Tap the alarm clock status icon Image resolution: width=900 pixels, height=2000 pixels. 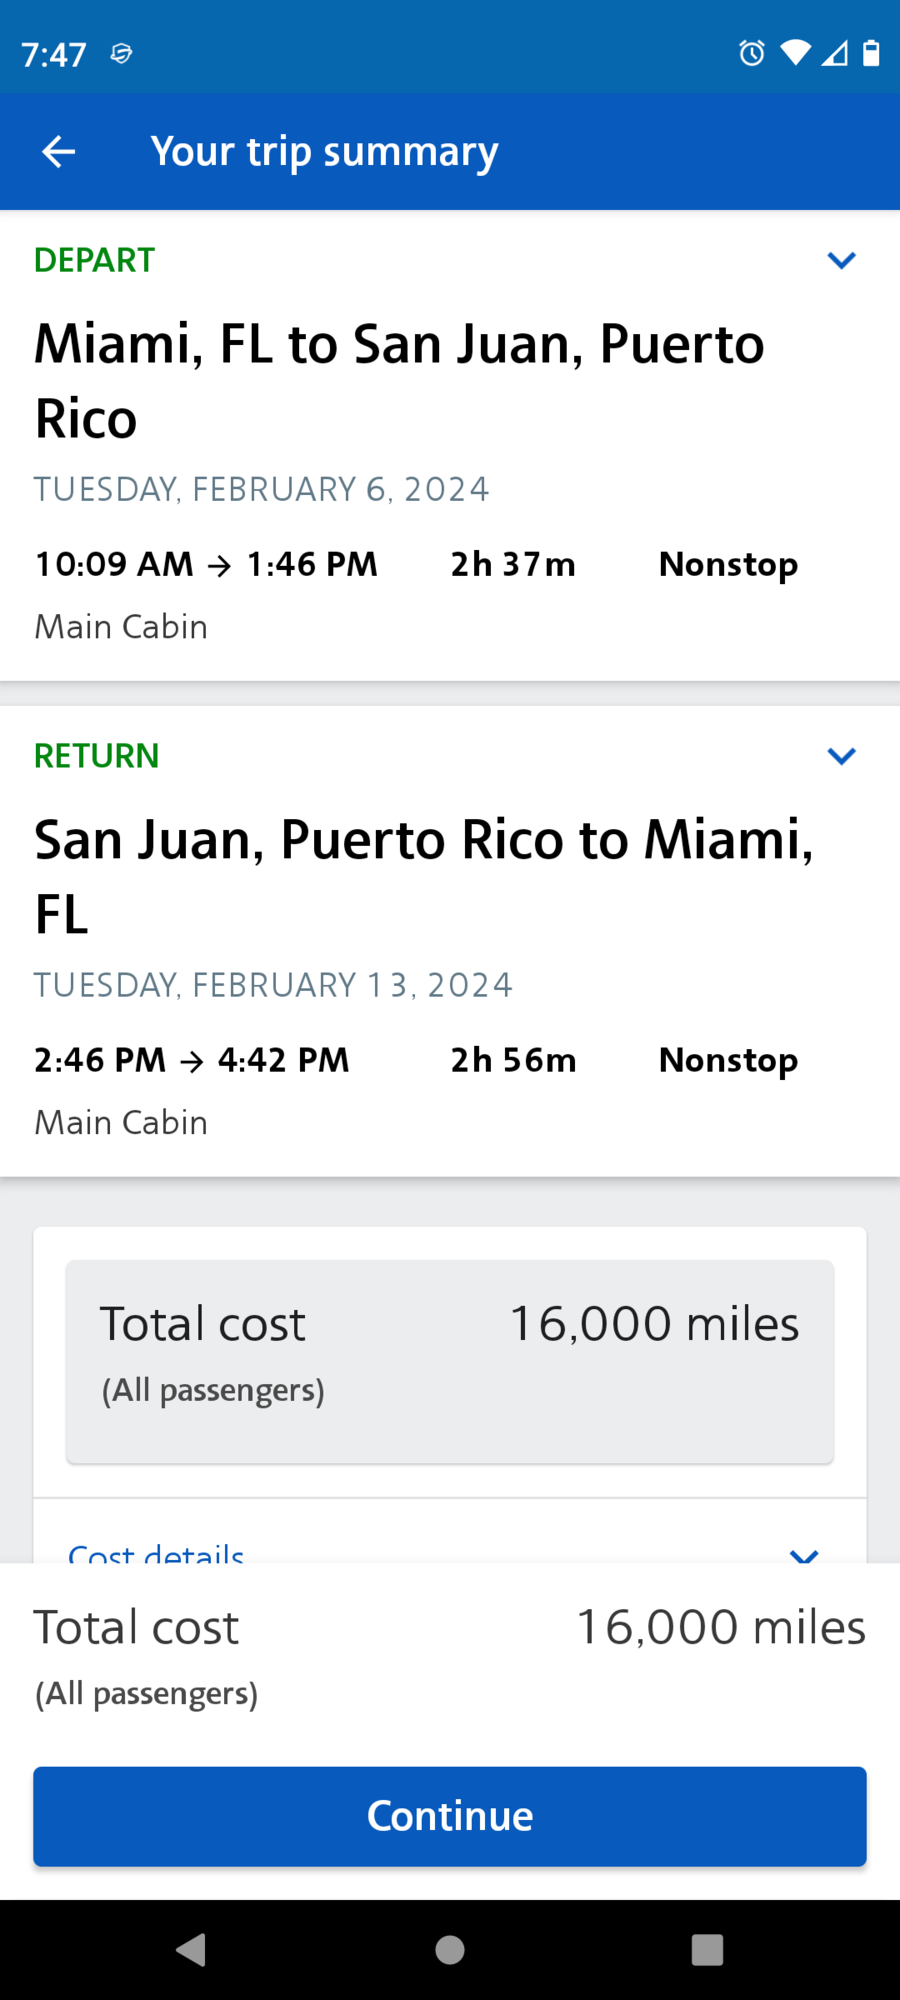click(x=752, y=53)
